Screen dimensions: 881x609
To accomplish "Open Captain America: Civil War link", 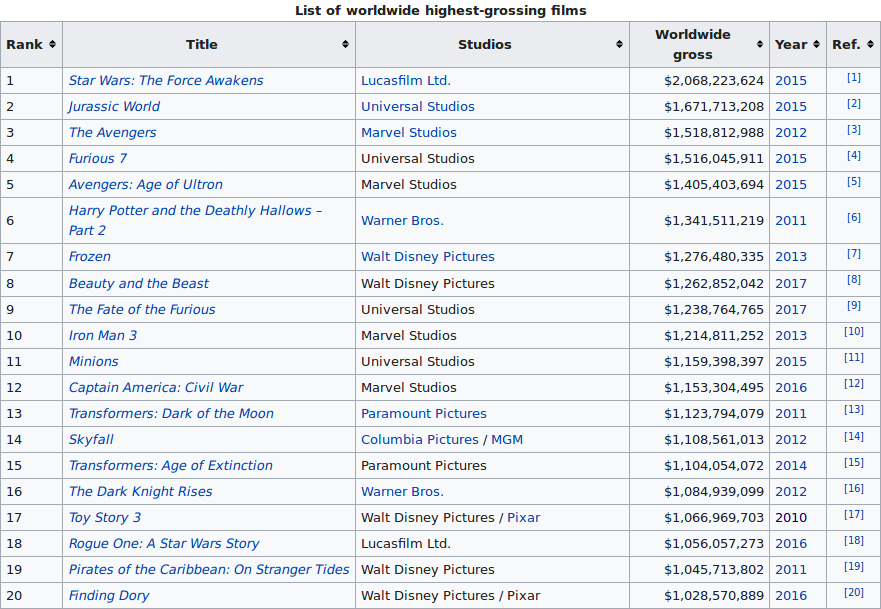I will click(156, 387).
